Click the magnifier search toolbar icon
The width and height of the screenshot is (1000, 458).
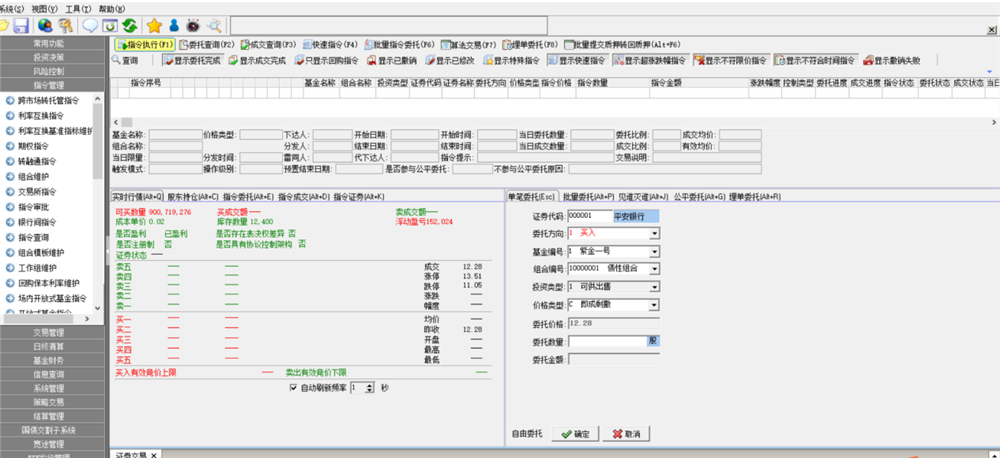[214, 26]
